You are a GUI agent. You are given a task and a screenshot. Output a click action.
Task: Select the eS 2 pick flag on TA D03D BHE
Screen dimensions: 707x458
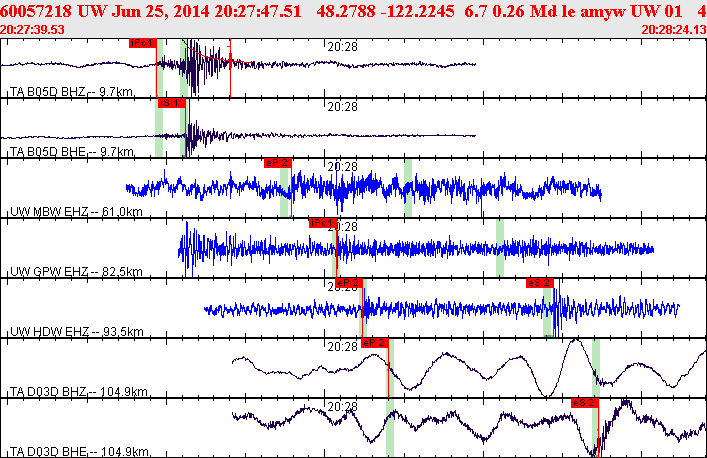[x=585, y=403]
